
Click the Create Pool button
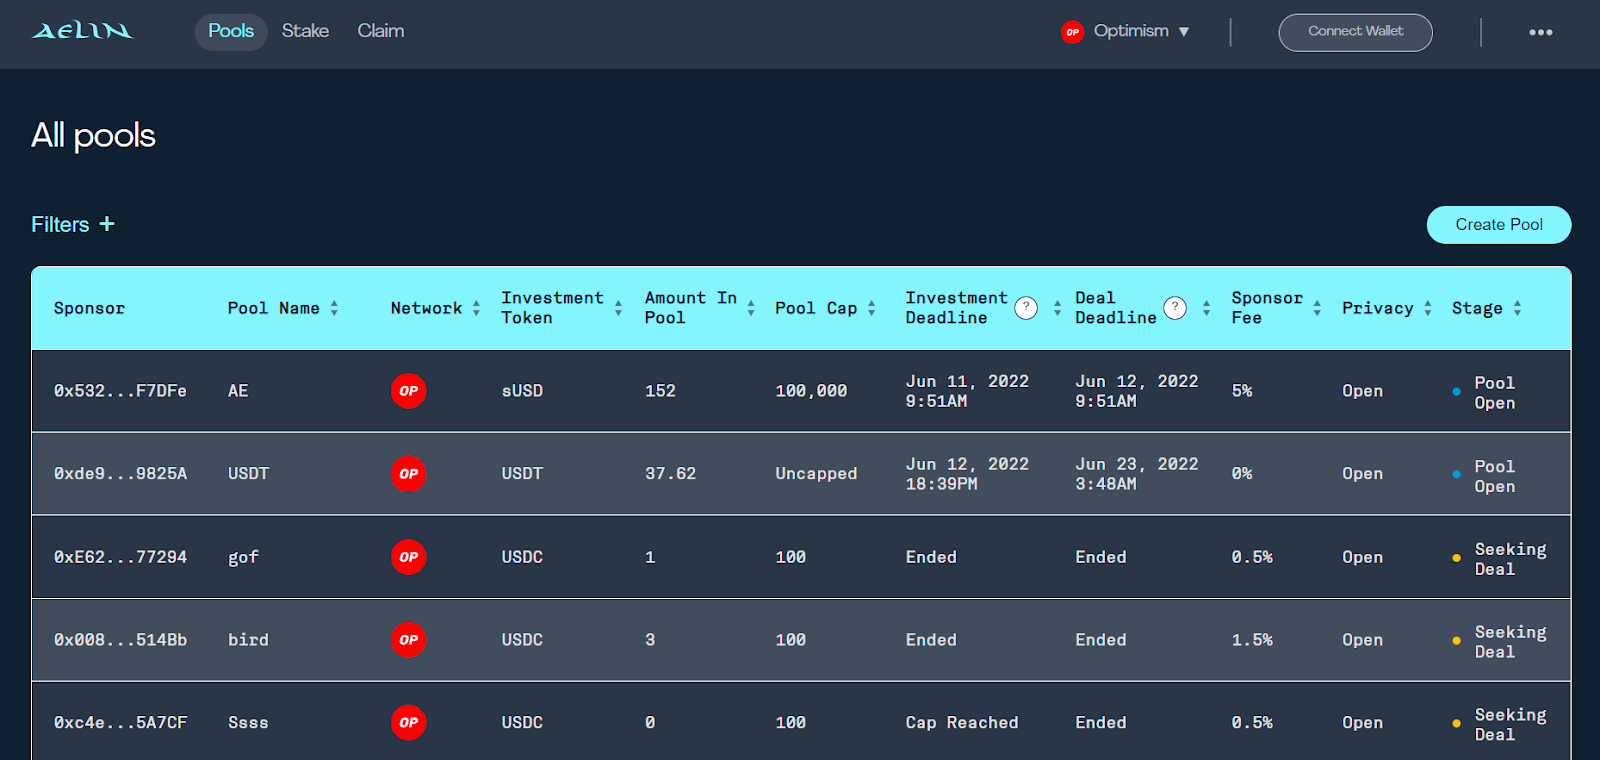click(x=1498, y=225)
